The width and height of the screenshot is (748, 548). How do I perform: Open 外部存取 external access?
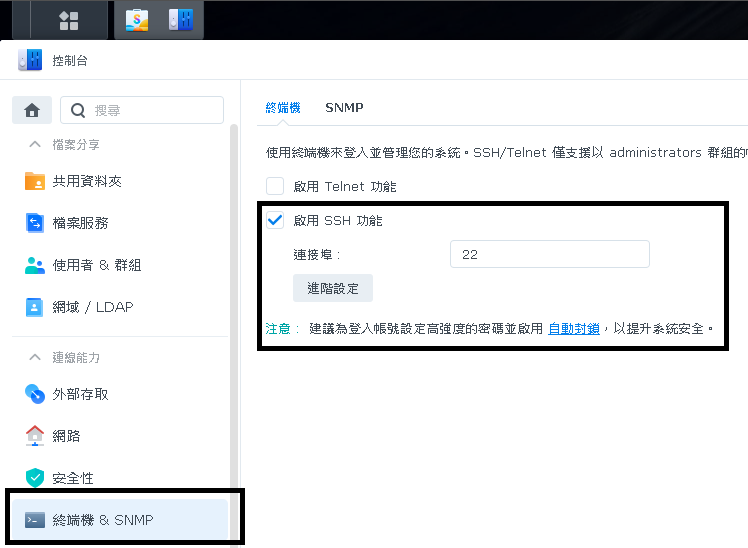point(80,394)
